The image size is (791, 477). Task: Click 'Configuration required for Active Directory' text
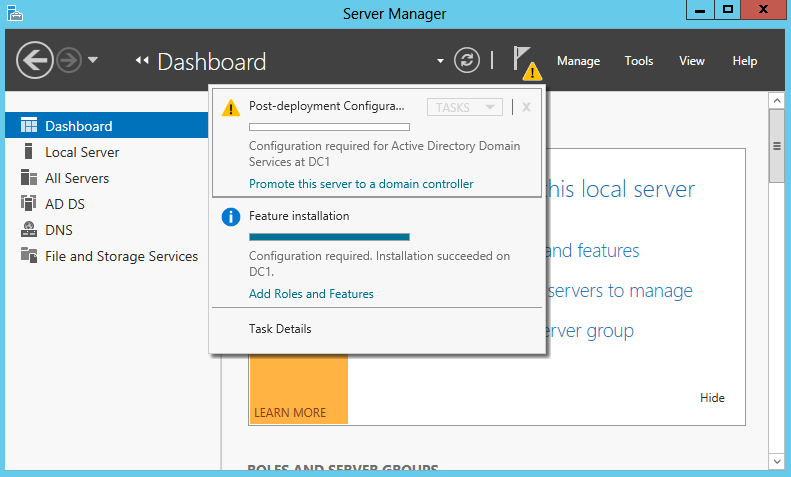[384, 154]
